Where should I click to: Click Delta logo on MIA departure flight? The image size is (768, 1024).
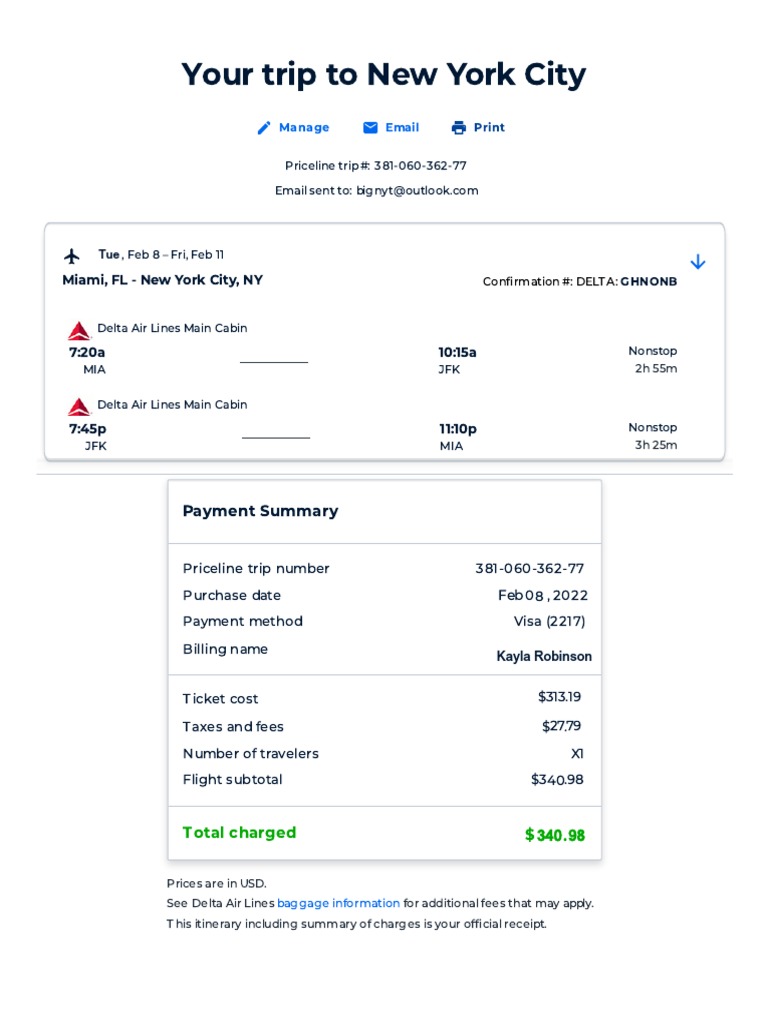(x=79, y=330)
